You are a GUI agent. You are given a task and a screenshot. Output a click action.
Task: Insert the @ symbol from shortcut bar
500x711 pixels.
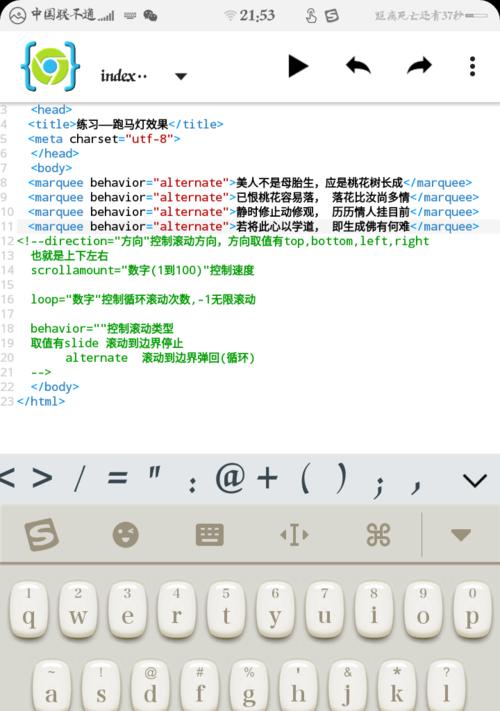tap(230, 479)
